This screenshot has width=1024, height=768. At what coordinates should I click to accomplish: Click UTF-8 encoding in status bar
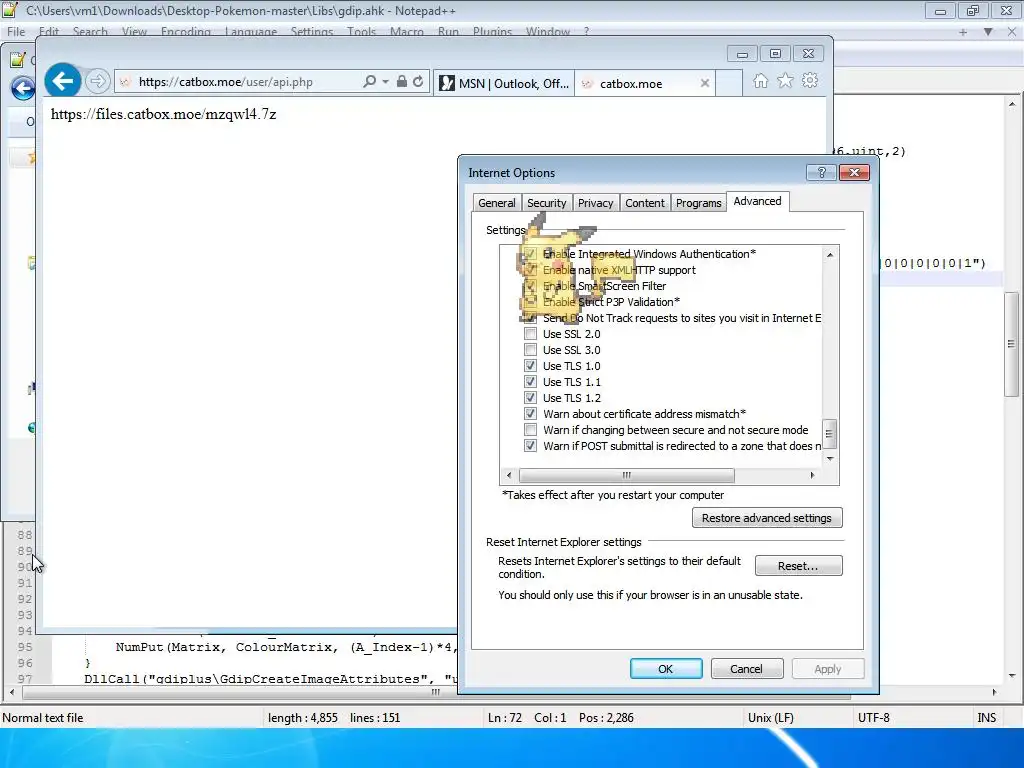click(874, 718)
